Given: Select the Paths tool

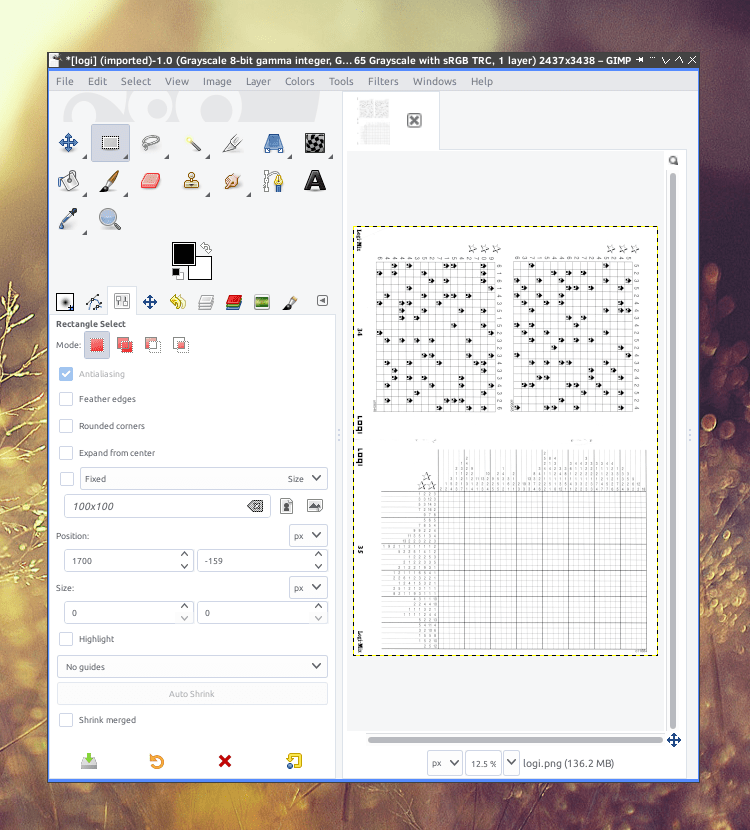Looking at the screenshot, I should [x=274, y=181].
